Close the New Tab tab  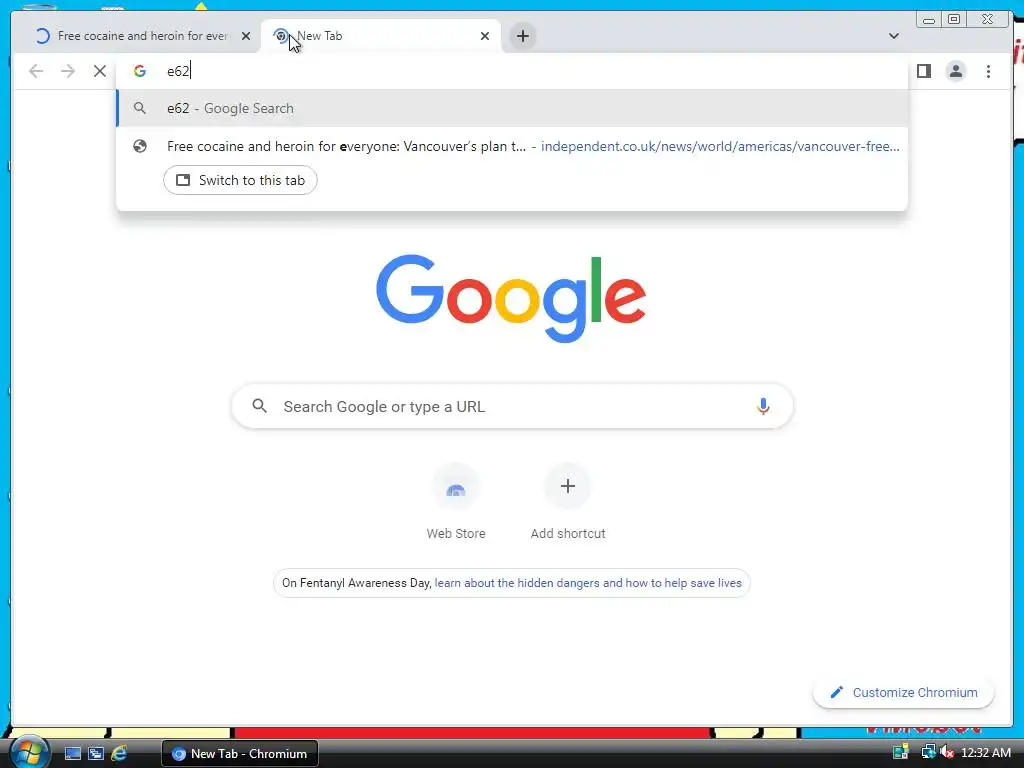tap(485, 36)
